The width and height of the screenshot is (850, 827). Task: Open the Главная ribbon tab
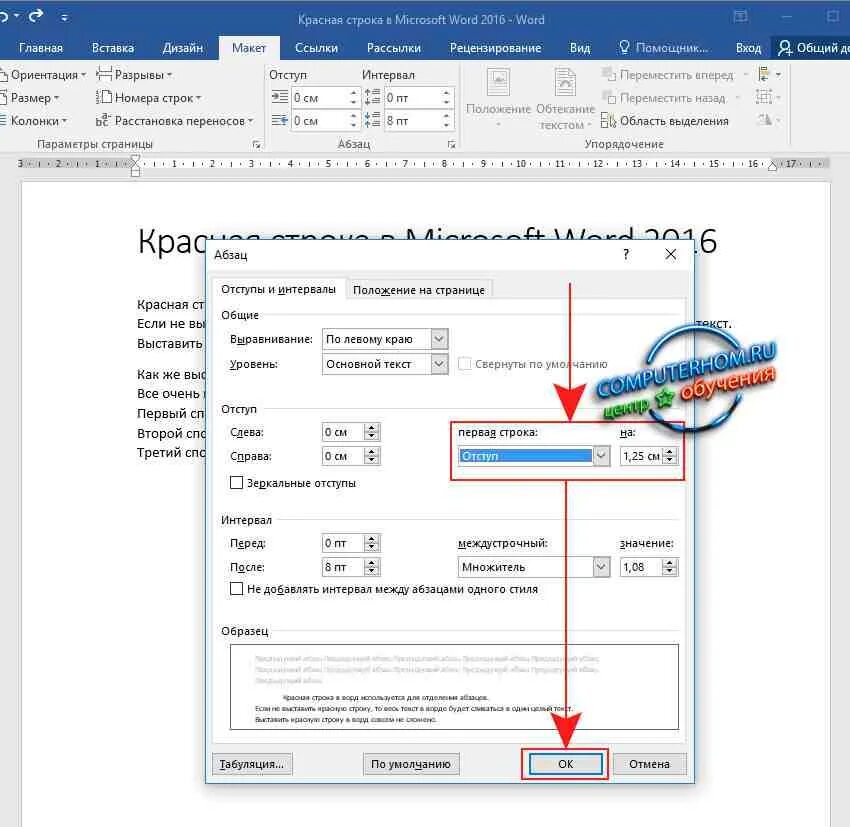[41, 48]
